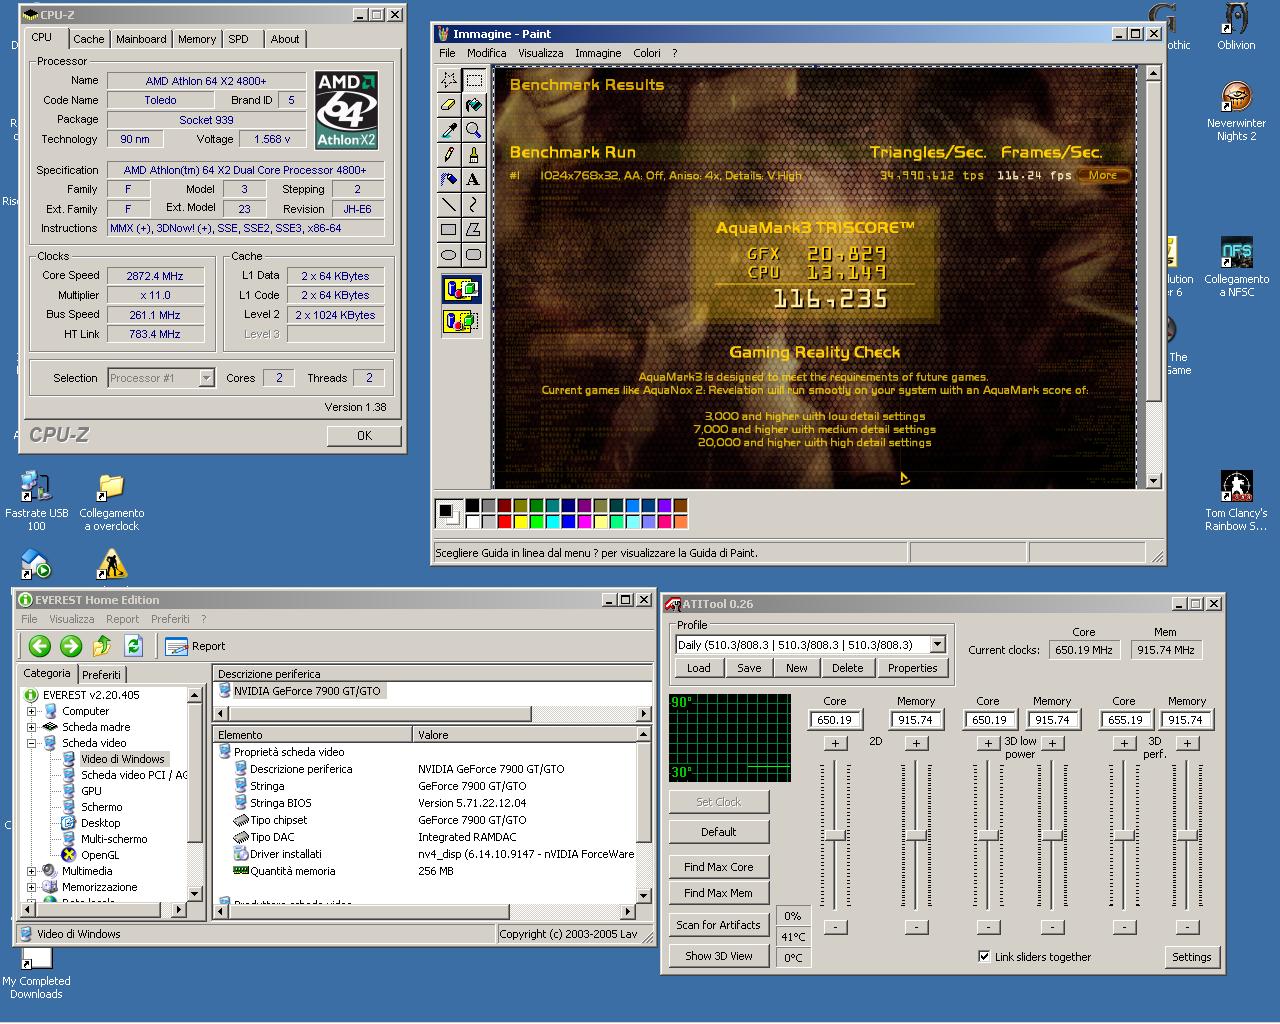Open Neverwinter Nights 2 desktop icon
1280x1024 pixels.
pos(1236,112)
